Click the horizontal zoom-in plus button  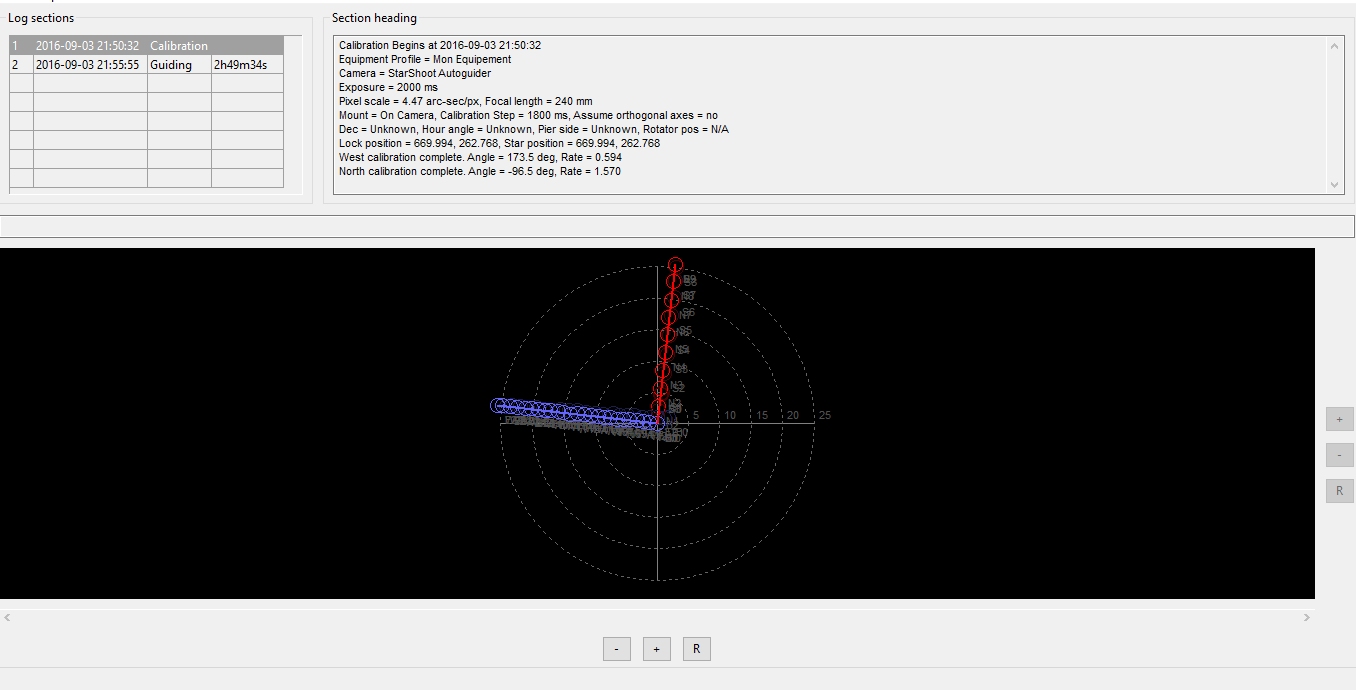656,649
